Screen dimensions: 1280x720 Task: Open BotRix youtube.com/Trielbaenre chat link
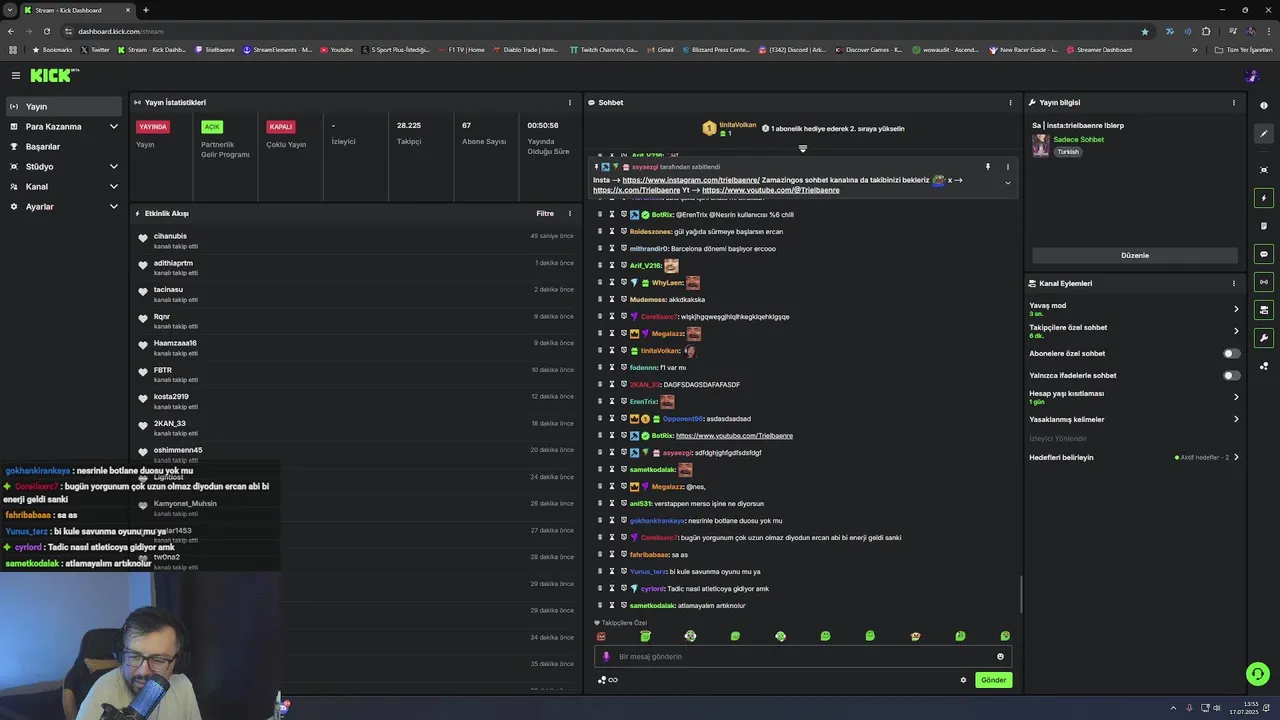pos(734,436)
